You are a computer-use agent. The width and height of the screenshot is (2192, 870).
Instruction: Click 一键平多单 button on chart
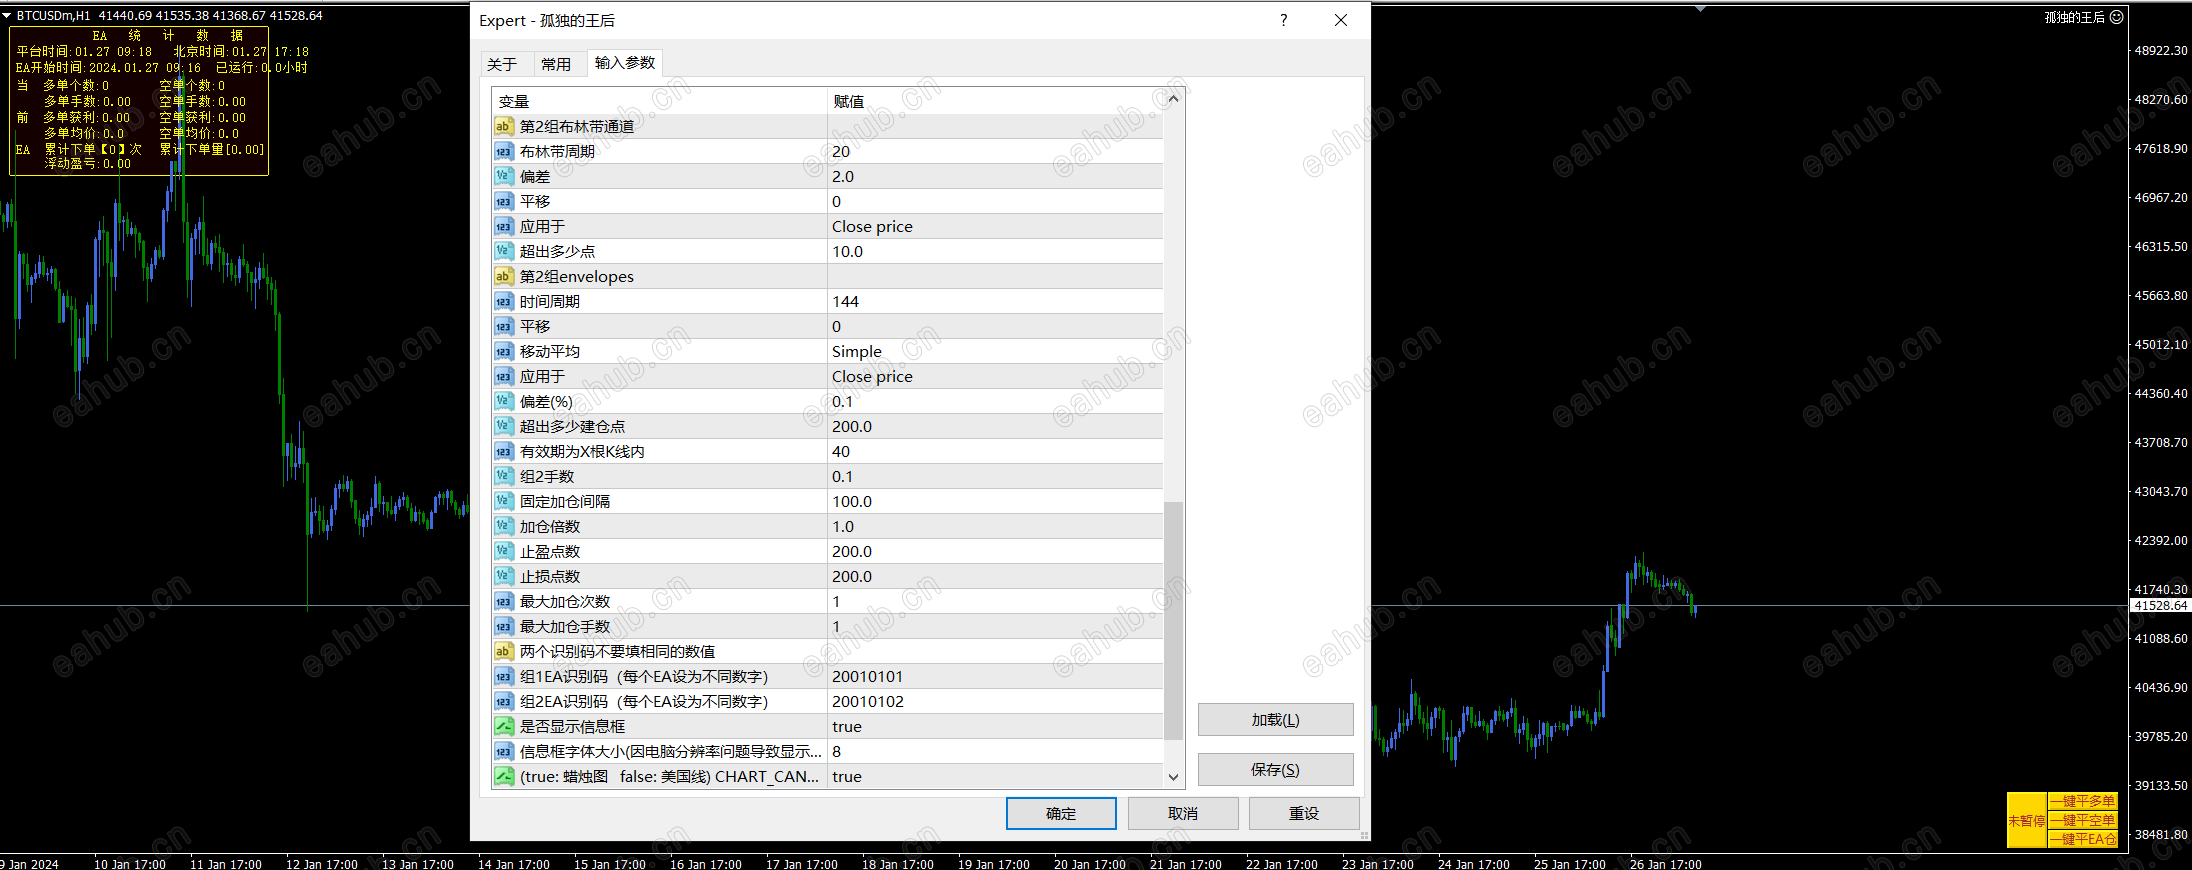pyautogui.click(x=2082, y=801)
